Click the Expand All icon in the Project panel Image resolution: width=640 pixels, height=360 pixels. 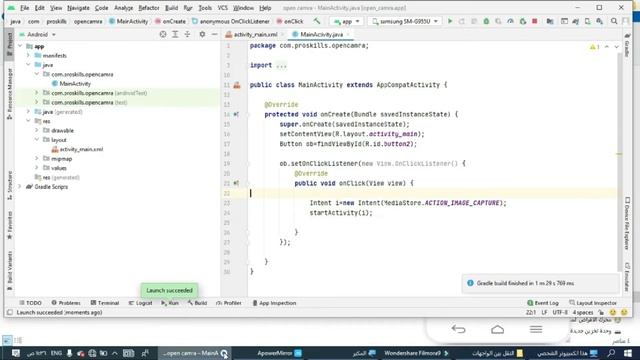tap(175, 35)
